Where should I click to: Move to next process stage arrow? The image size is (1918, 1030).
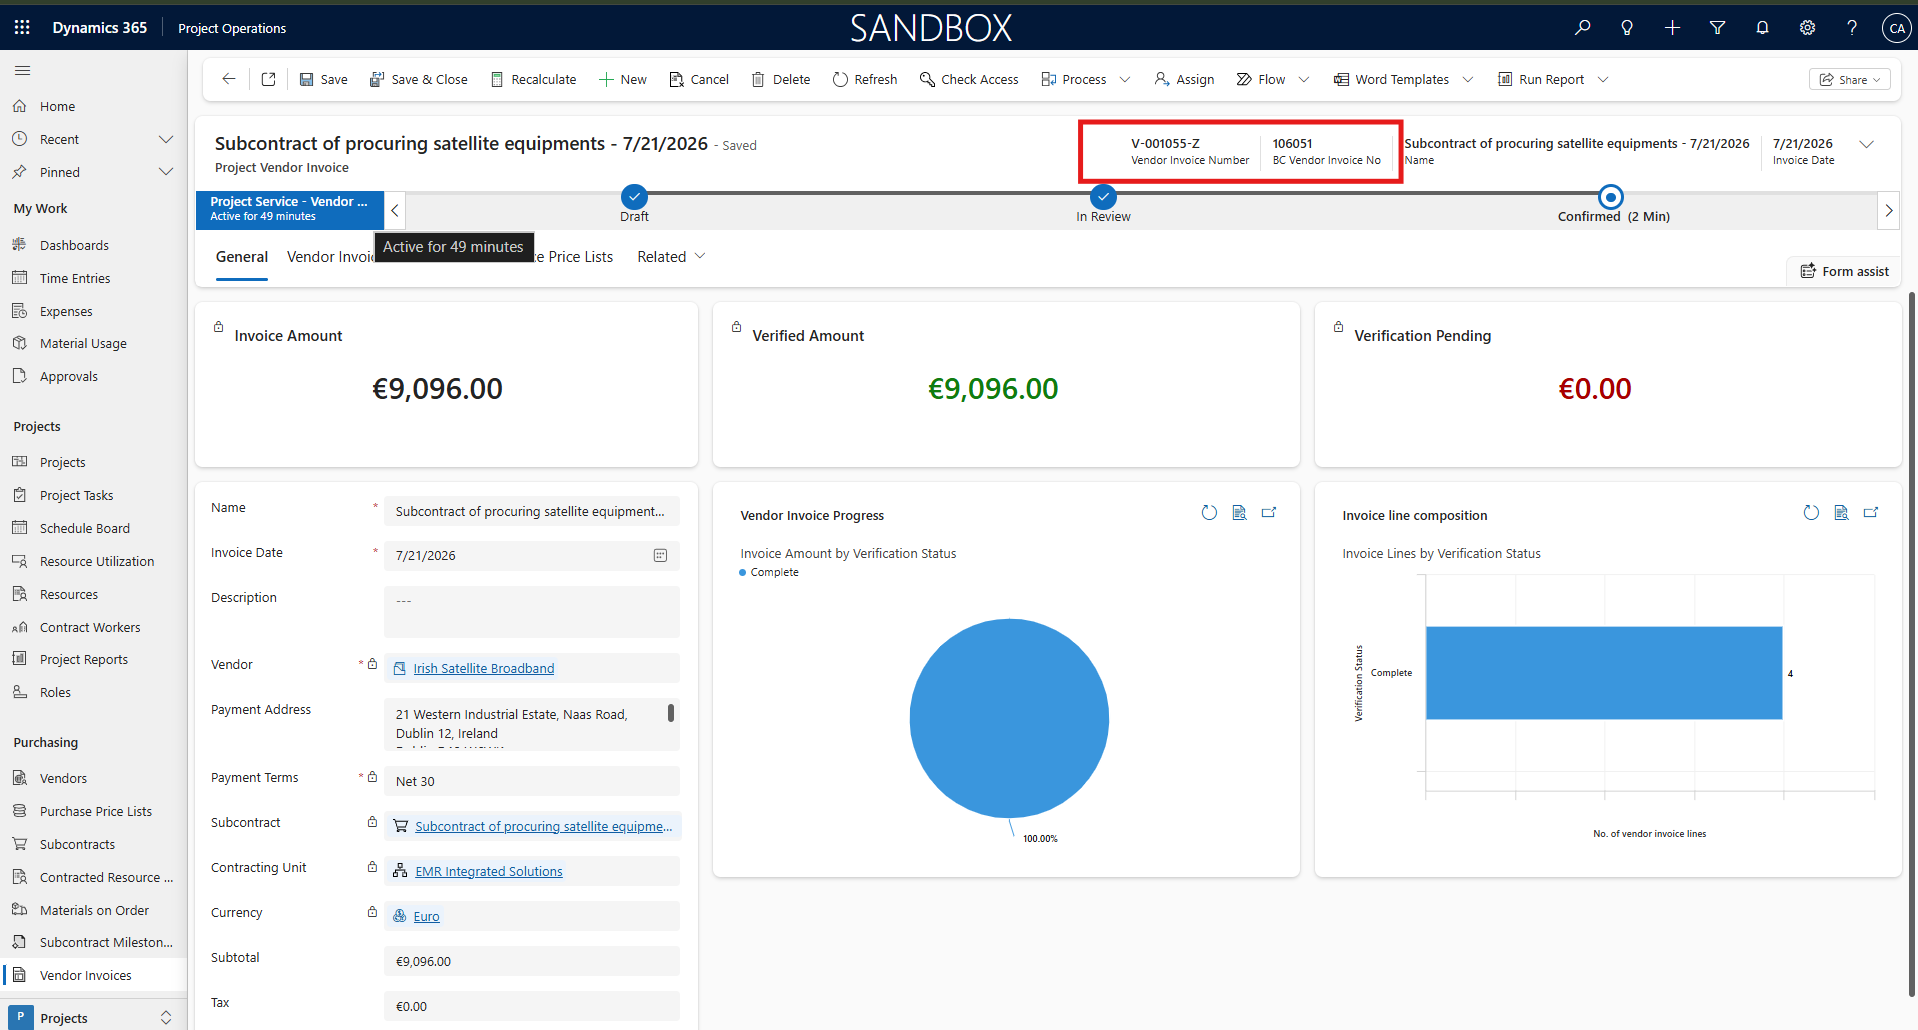tap(1888, 211)
